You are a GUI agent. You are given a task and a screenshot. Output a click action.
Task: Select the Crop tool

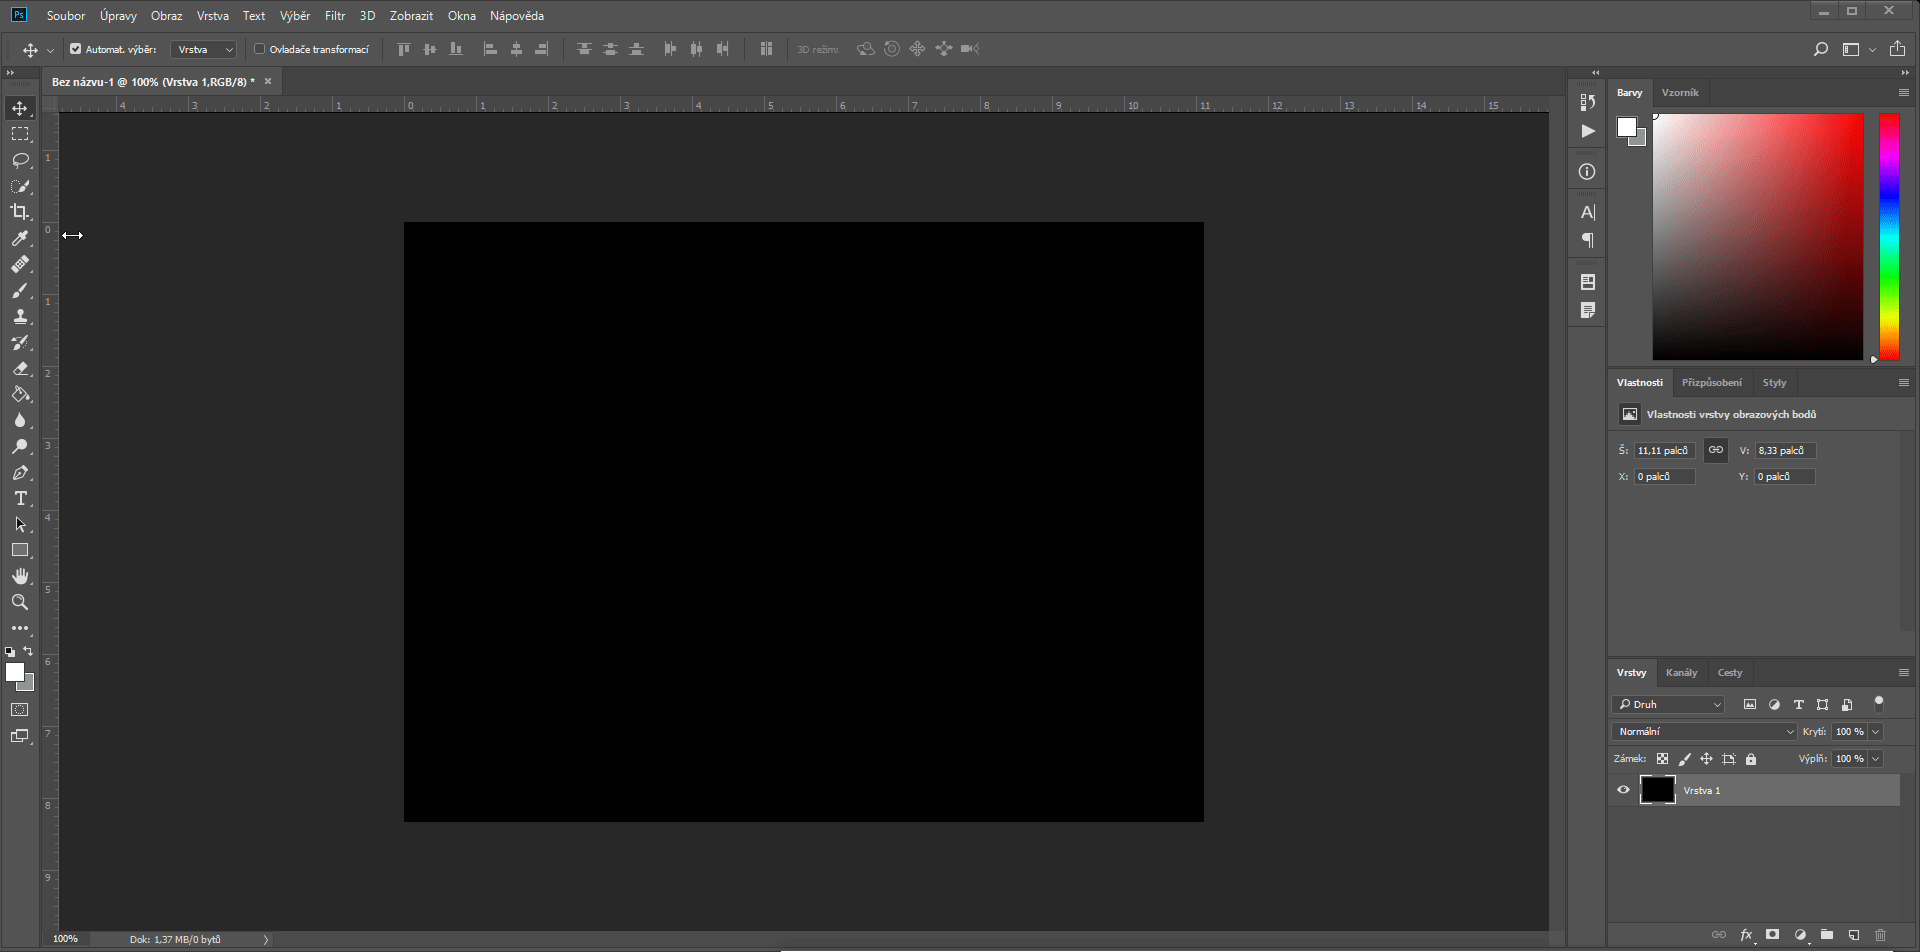tap(20, 211)
